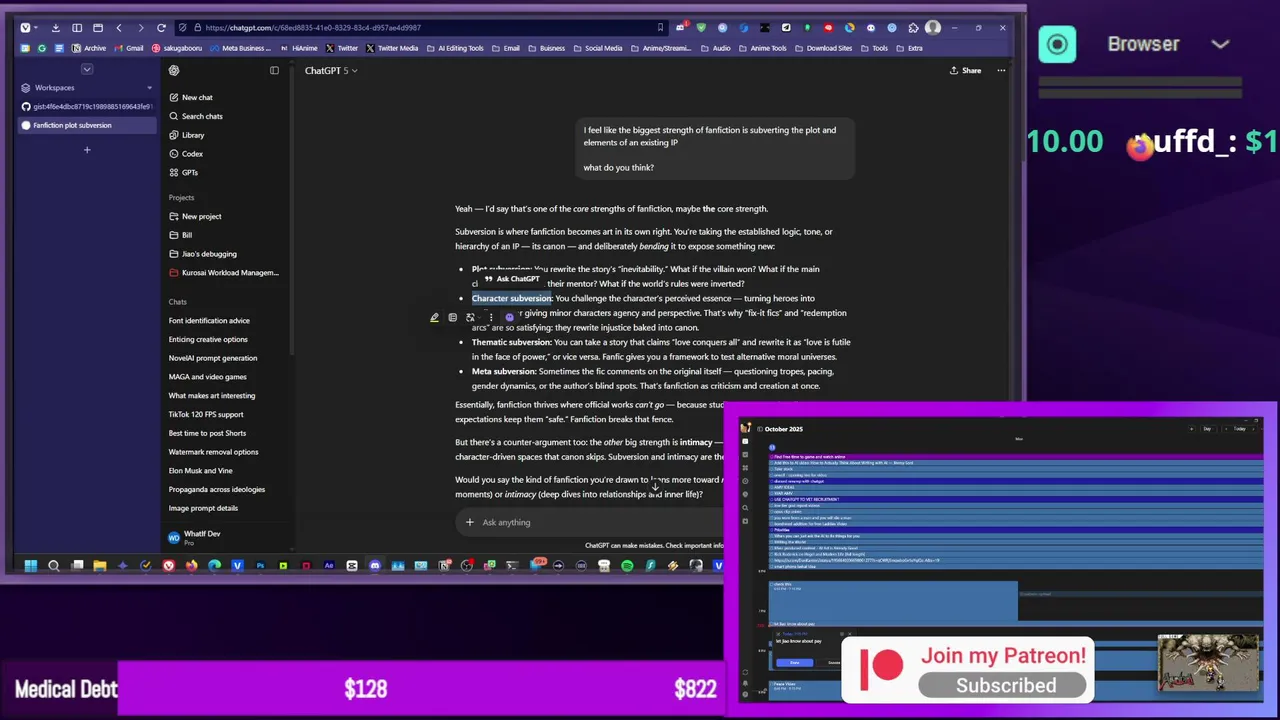Image resolution: width=1280 pixels, height=720 pixels.
Task: Open Archive bookmark
Action: 90,48
